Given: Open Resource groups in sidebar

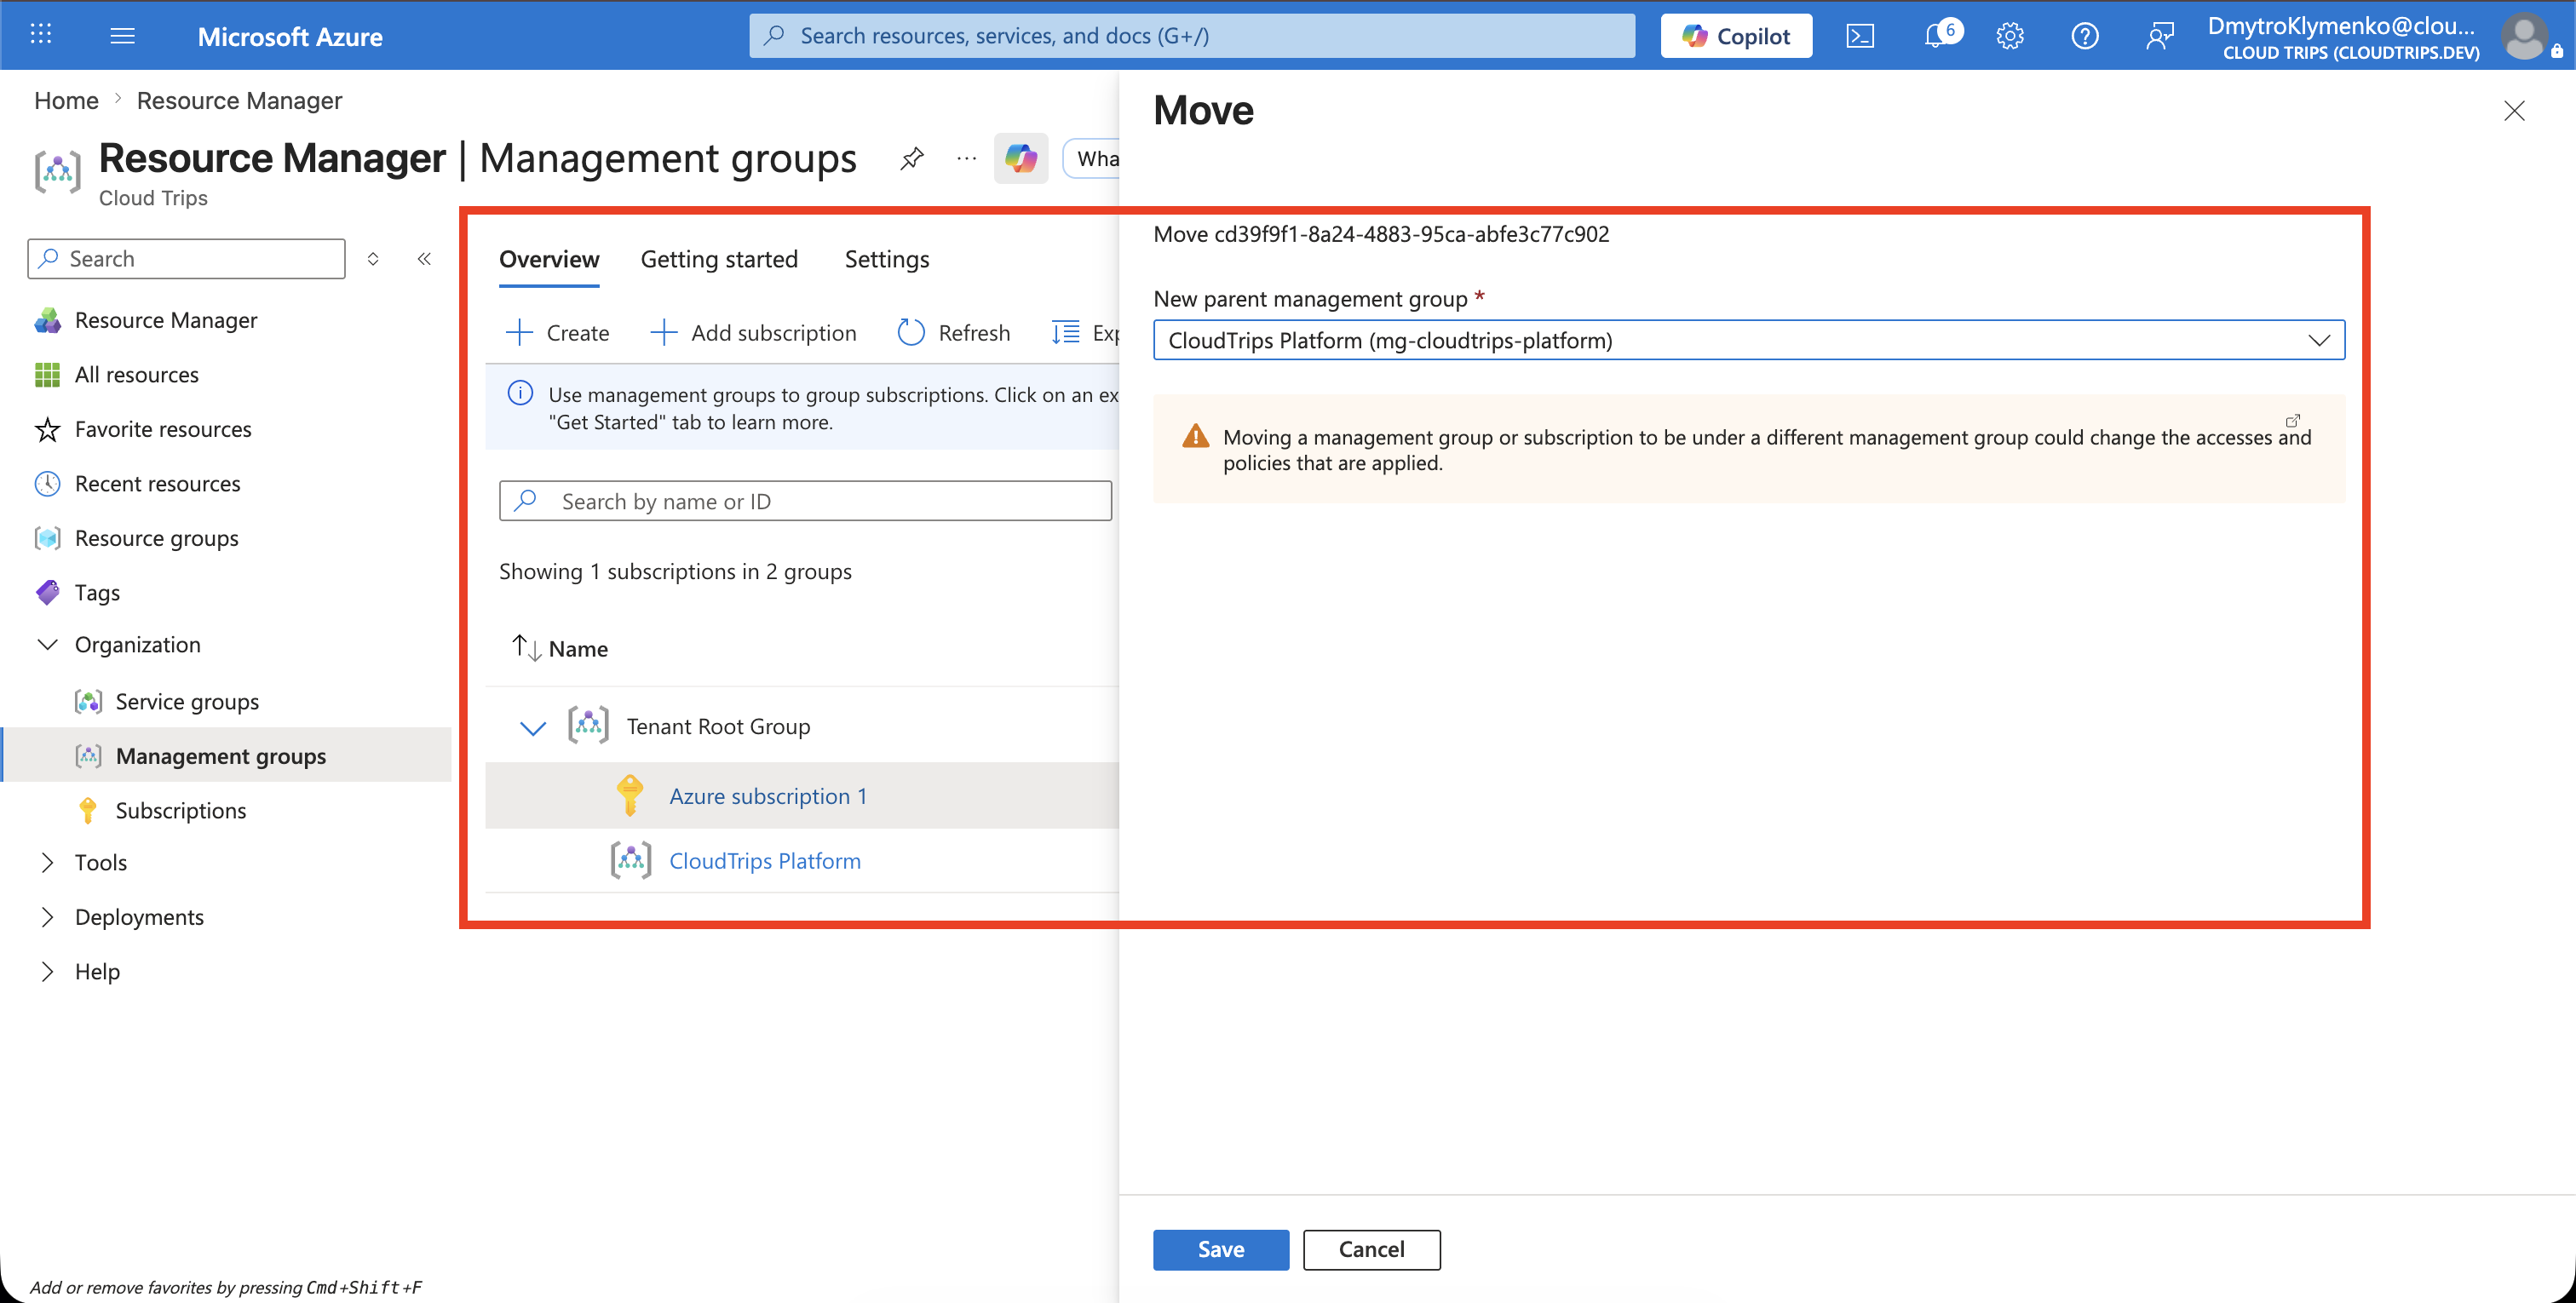Looking at the screenshot, I should tap(157, 538).
